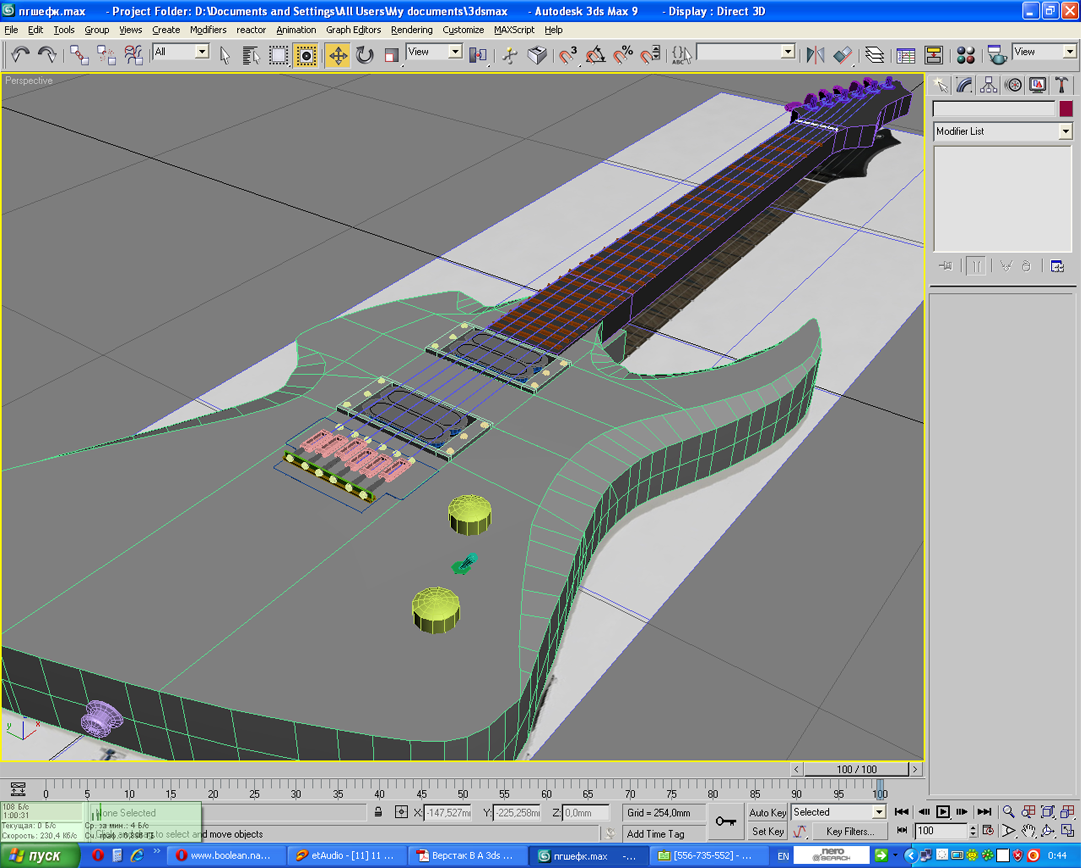Toggle Set Key mode
Image resolution: width=1081 pixels, height=868 pixels.
[767, 831]
